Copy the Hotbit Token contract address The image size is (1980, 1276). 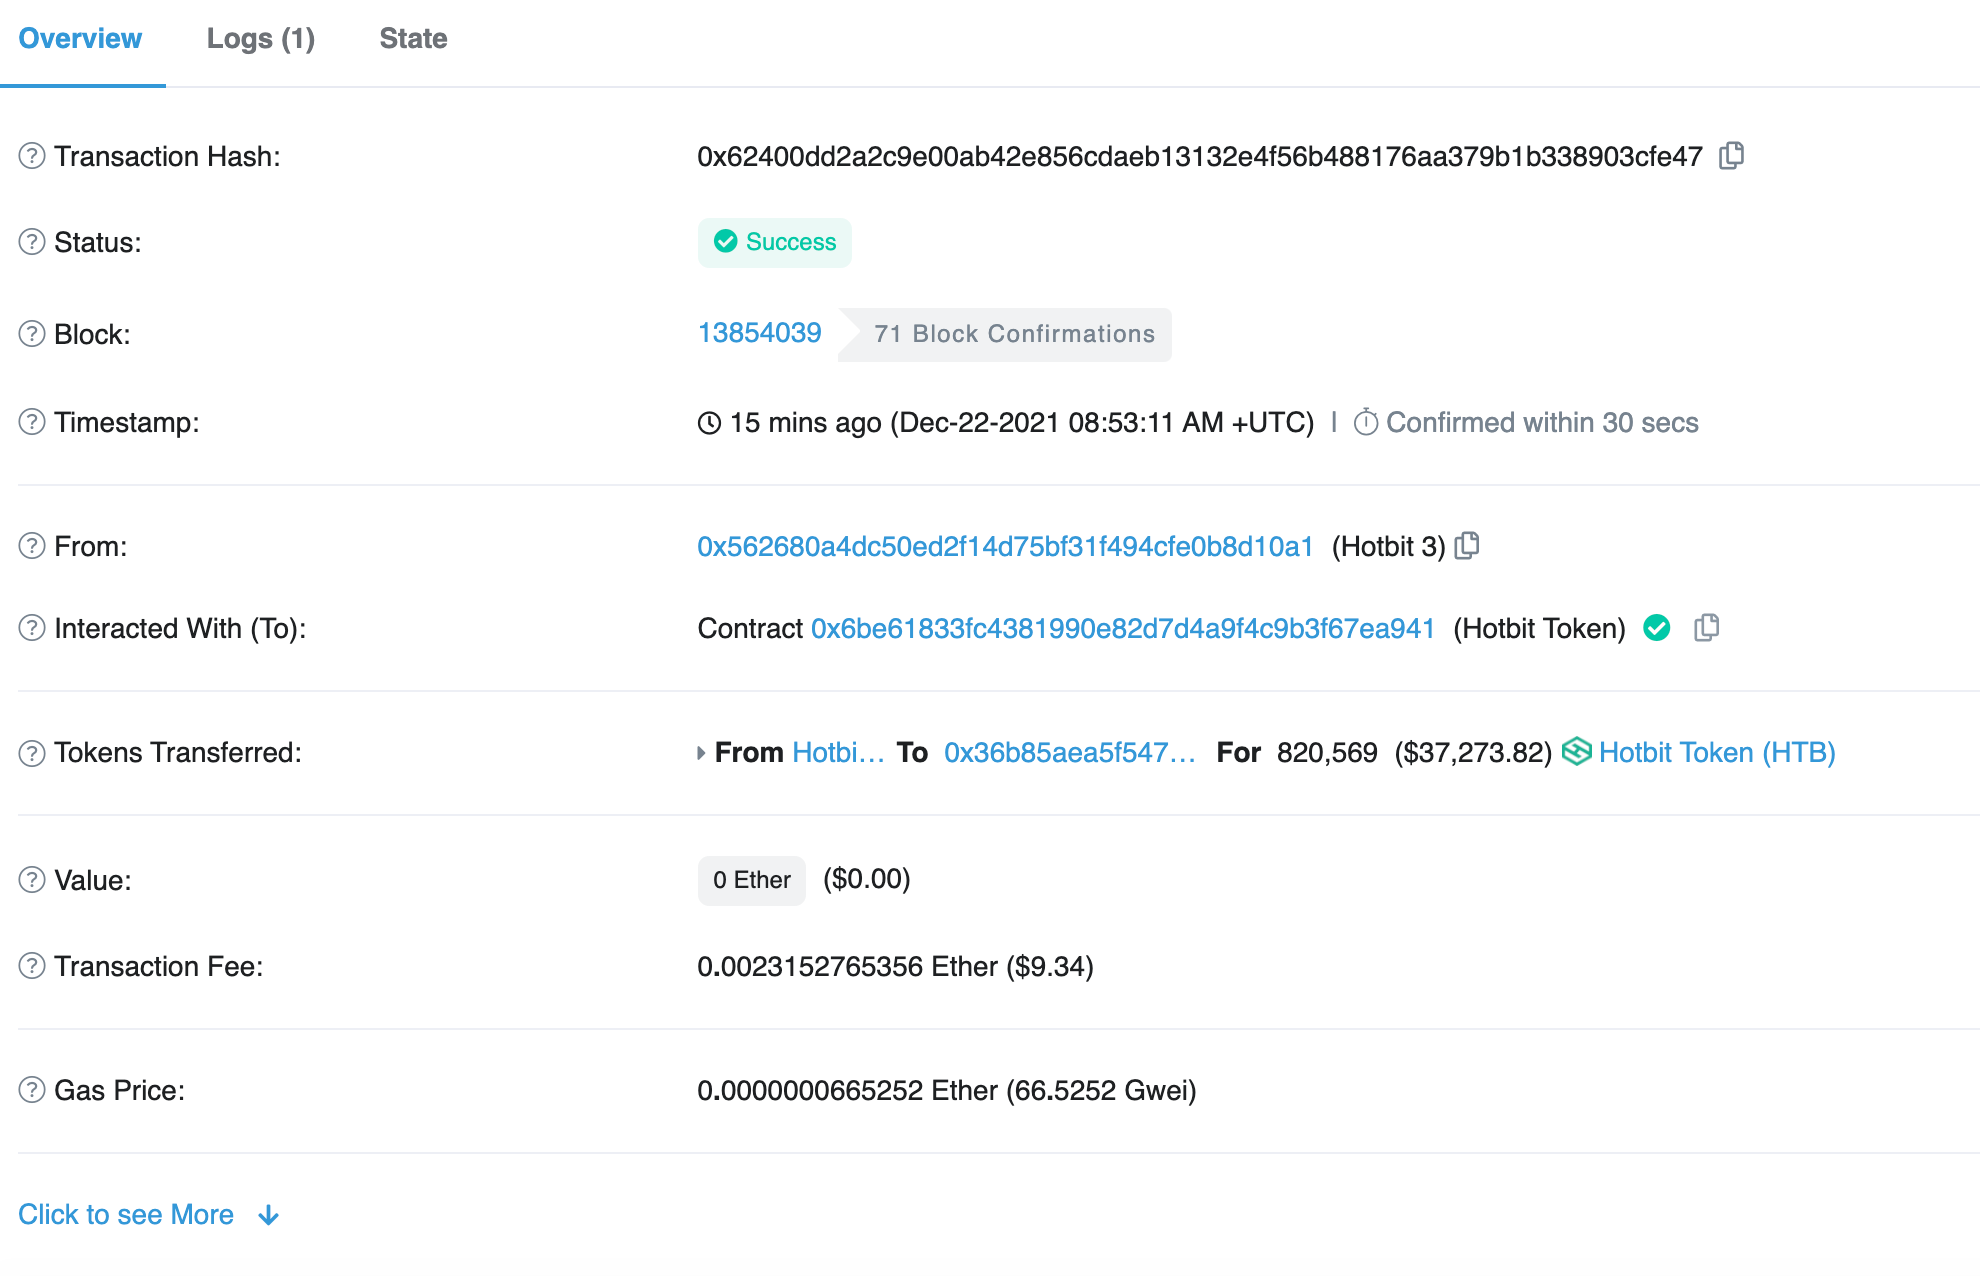[1706, 628]
